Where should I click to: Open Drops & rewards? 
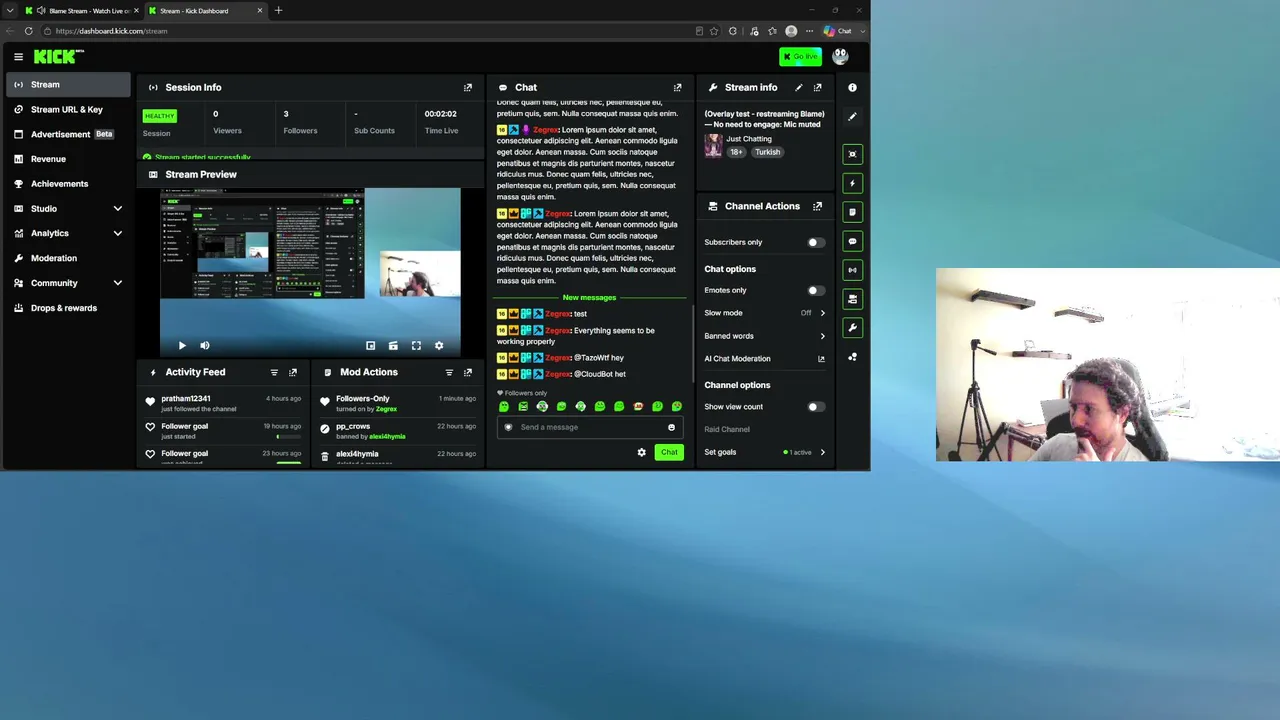[x=68, y=308]
